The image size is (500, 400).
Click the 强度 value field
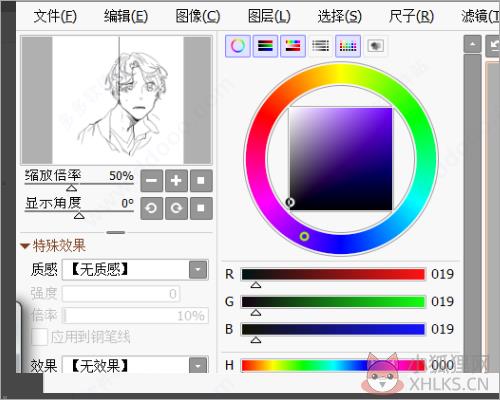[121, 294]
